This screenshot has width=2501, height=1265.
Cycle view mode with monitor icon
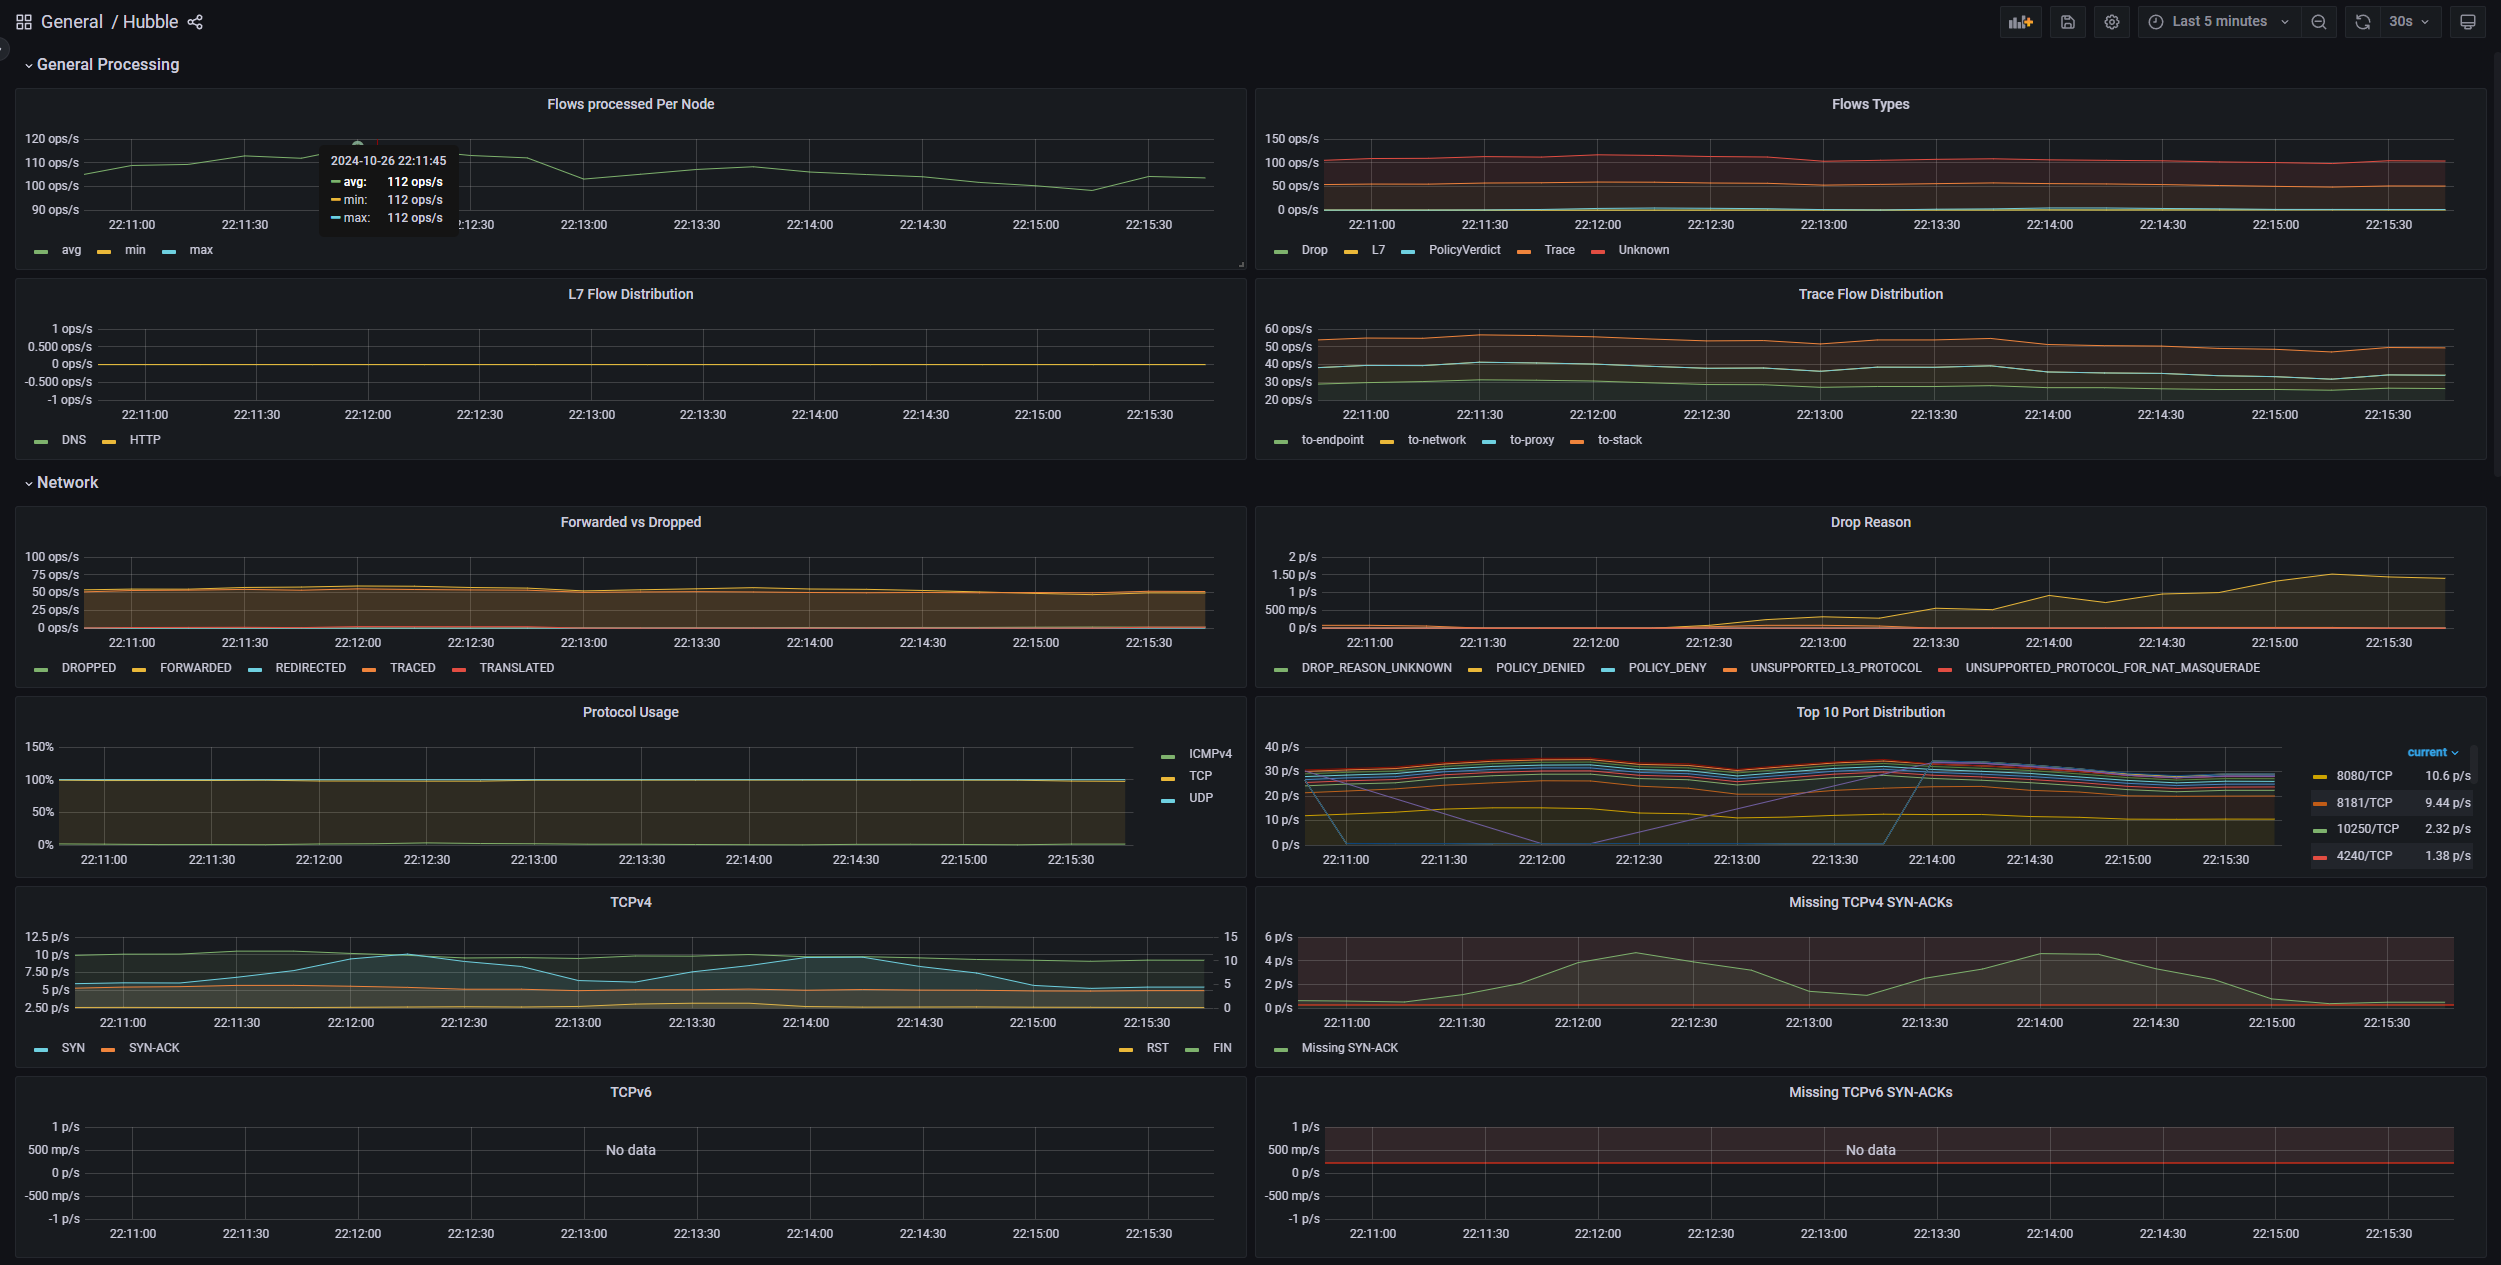(x=2467, y=22)
